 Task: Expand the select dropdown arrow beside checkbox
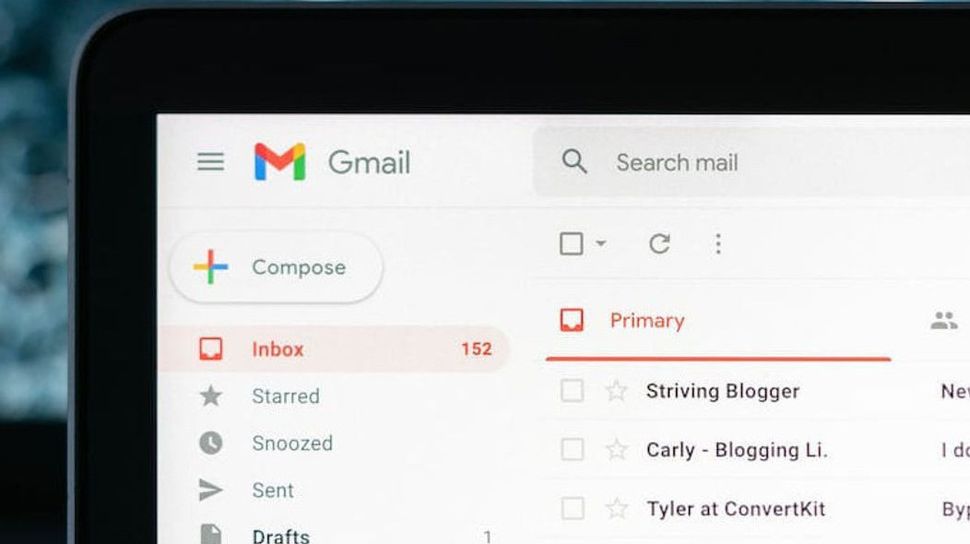tap(601, 244)
